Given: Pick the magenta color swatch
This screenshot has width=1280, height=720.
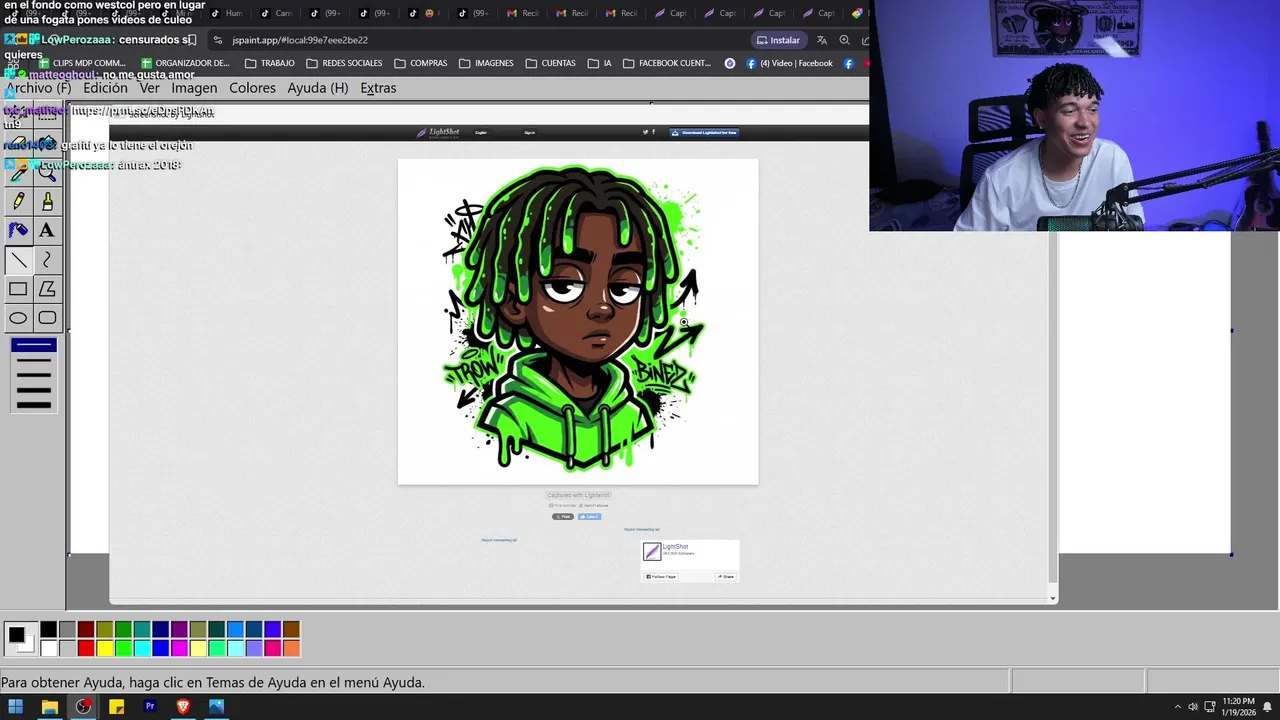Looking at the screenshot, I should tap(179, 648).
